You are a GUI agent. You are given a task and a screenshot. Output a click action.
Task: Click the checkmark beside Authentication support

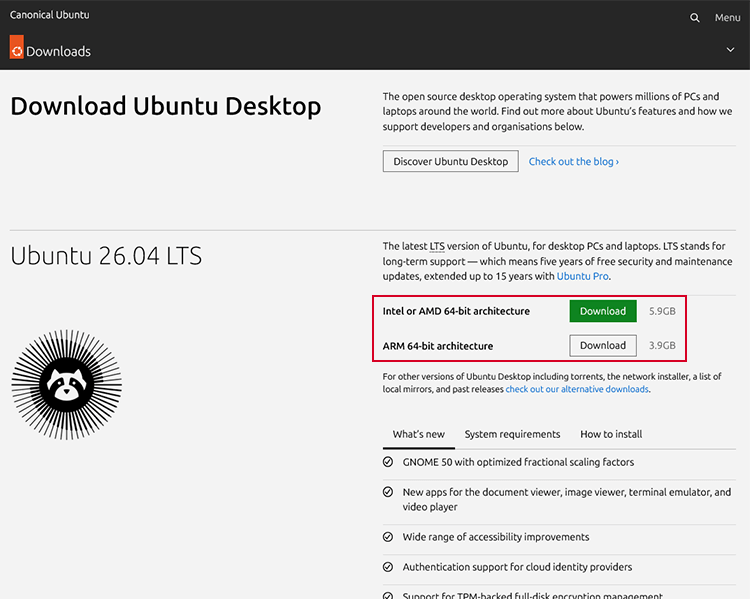(x=388, y=567)
